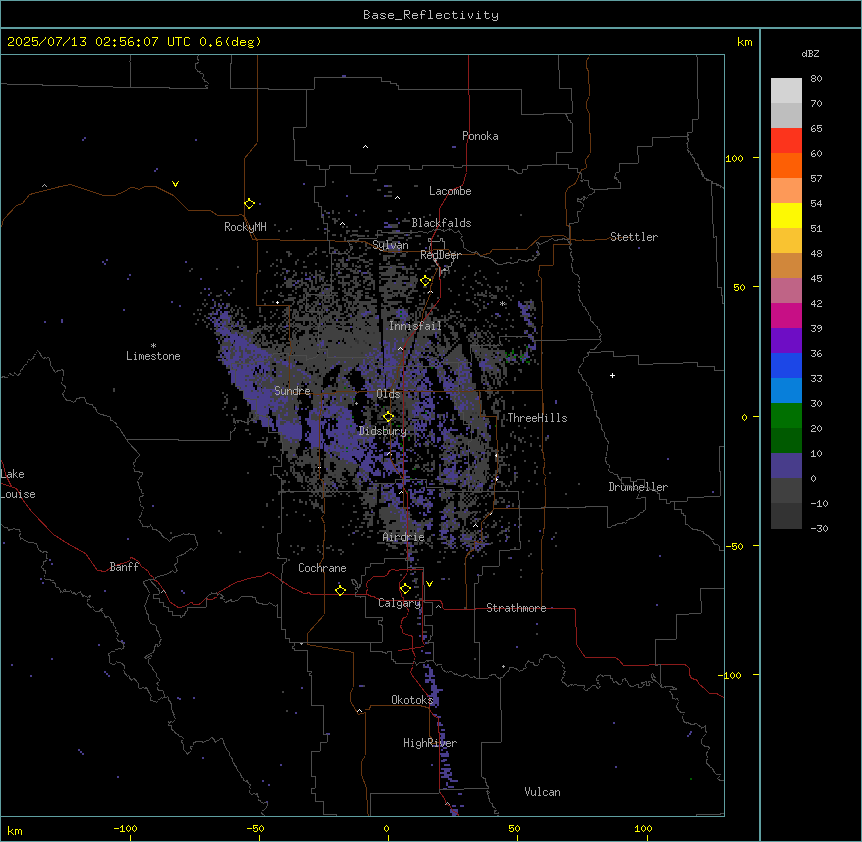
Task: Click the 0 tick on the right vertical axis
Action: 744,418
